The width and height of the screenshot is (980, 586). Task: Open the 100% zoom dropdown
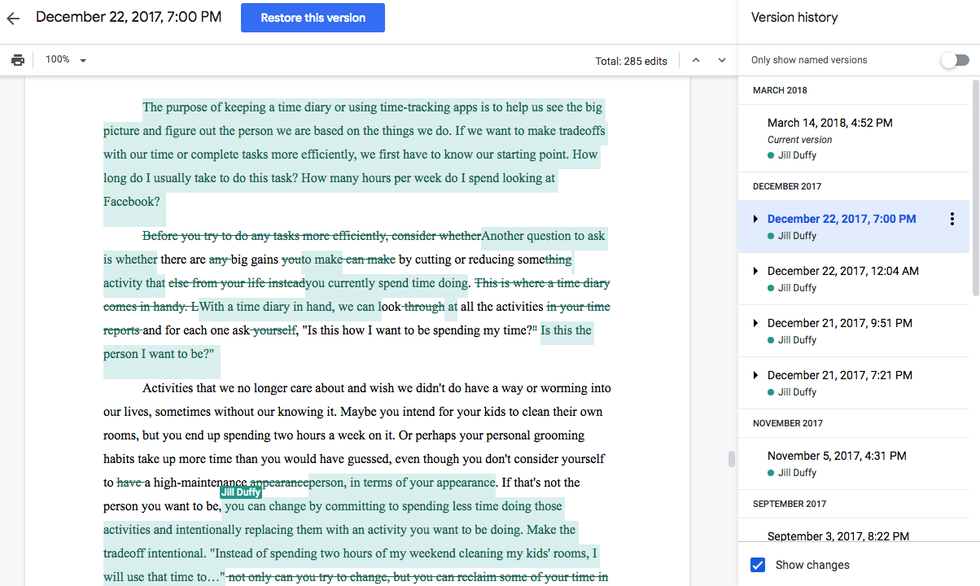point(66,60)
